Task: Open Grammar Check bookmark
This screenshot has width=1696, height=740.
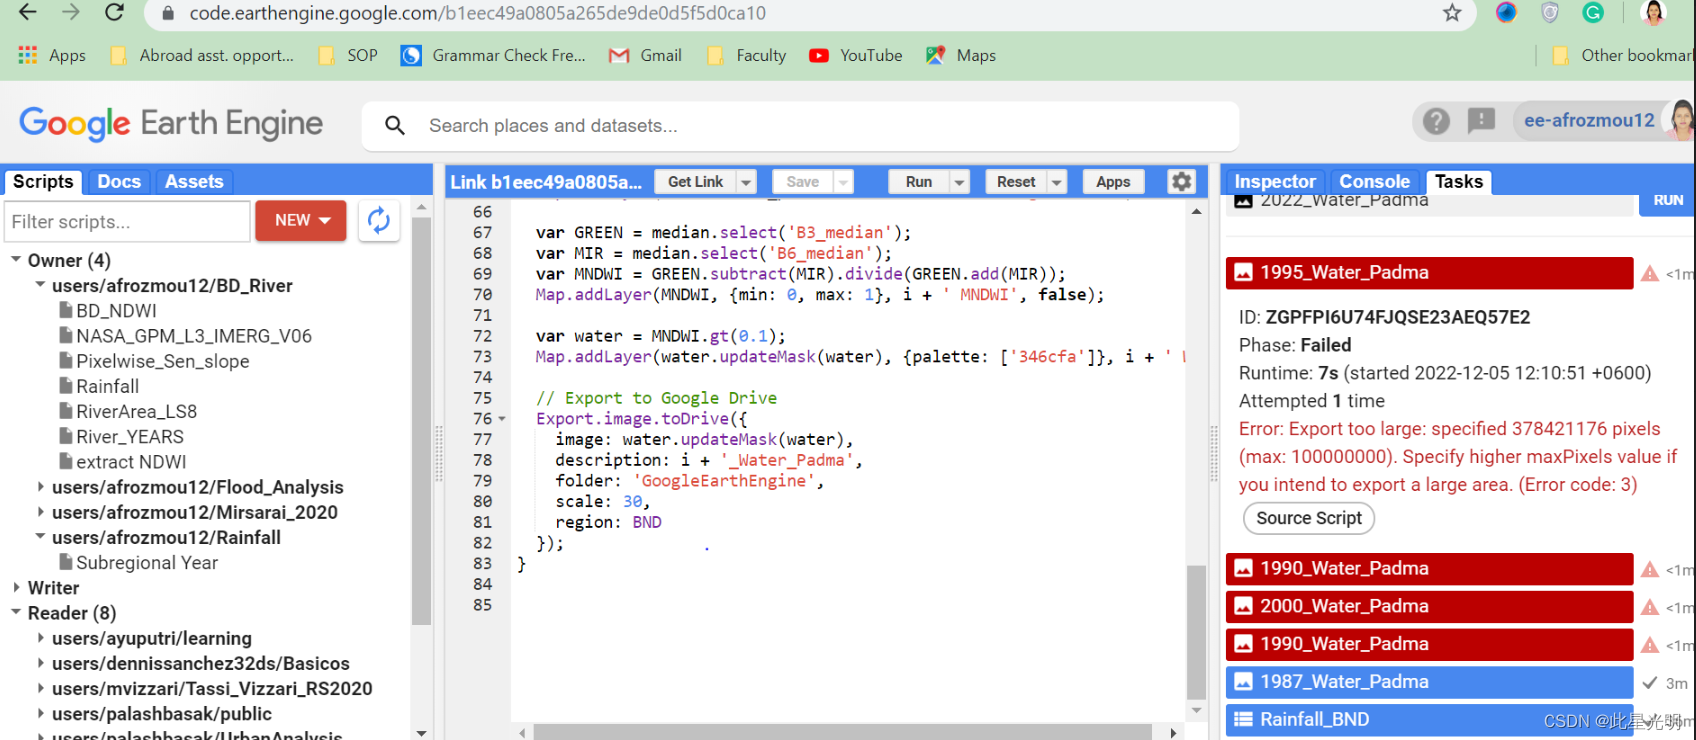Action: tap(493, 56)
